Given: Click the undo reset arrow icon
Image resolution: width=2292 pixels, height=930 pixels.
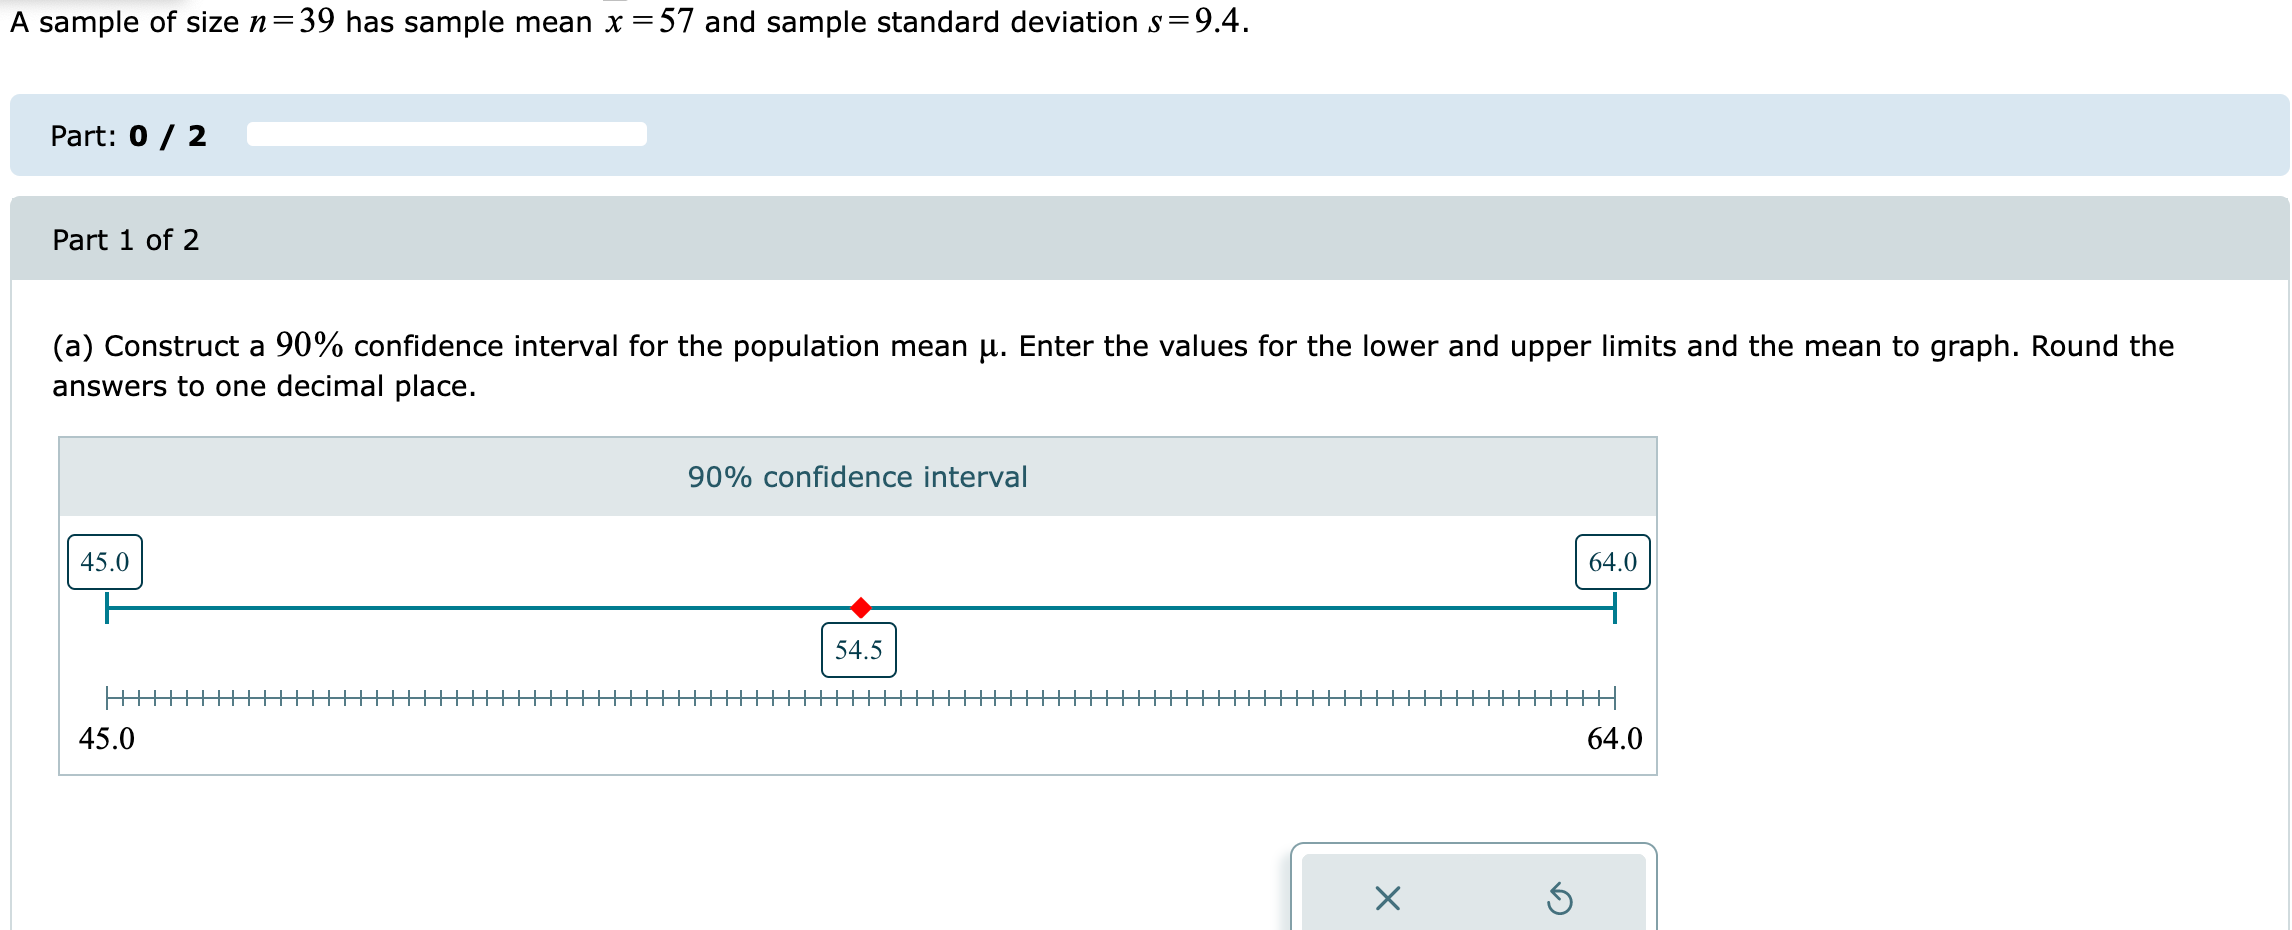Looking at the screenshot, I should tap(1561, 898).
